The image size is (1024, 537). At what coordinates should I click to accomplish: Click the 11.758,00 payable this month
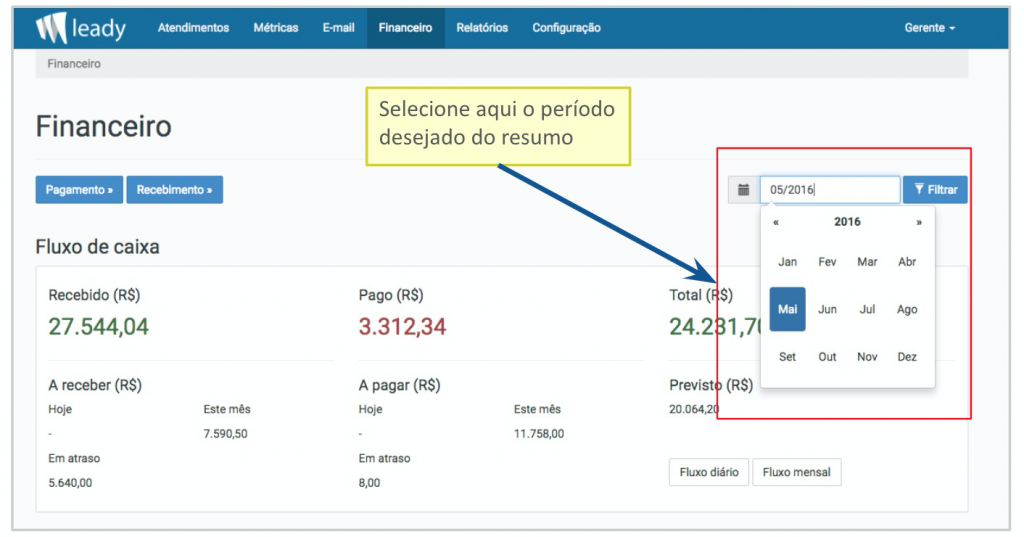coord(539,434)
